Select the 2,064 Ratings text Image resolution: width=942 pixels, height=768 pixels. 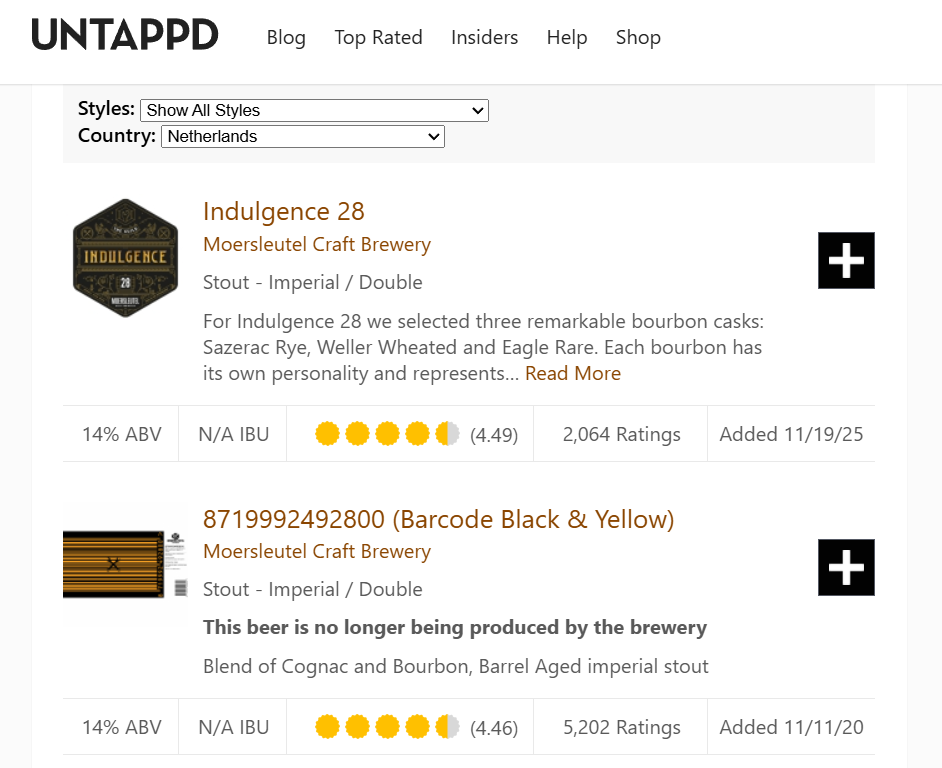621,434
